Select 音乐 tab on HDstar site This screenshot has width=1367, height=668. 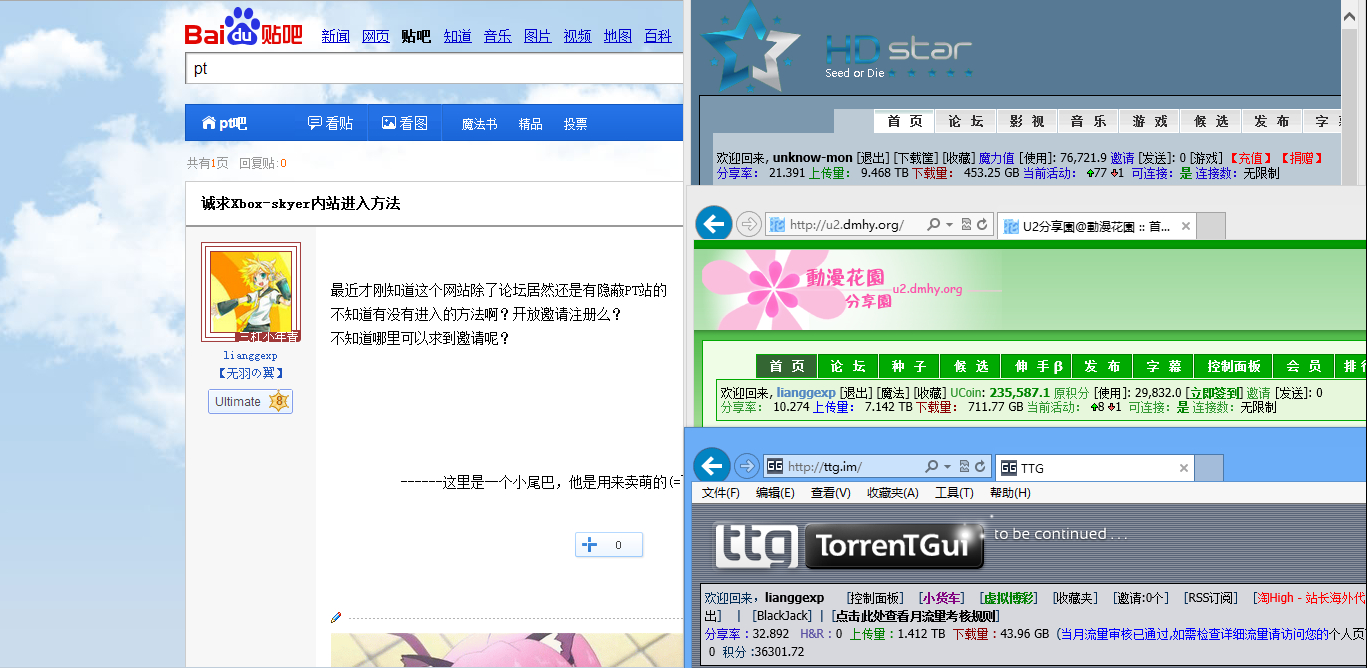pyautogui.click(x=1088, y=121)
